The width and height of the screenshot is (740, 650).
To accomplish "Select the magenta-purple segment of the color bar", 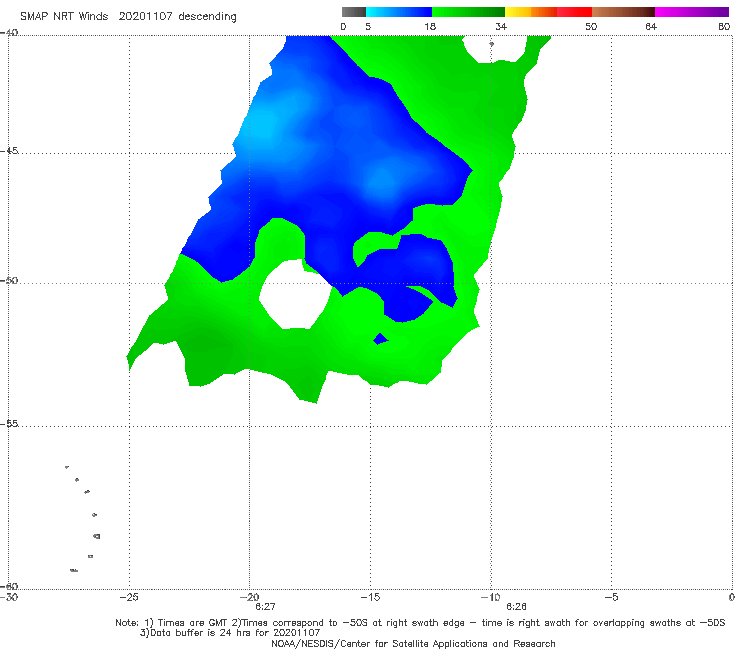I will tap(692, 12).
